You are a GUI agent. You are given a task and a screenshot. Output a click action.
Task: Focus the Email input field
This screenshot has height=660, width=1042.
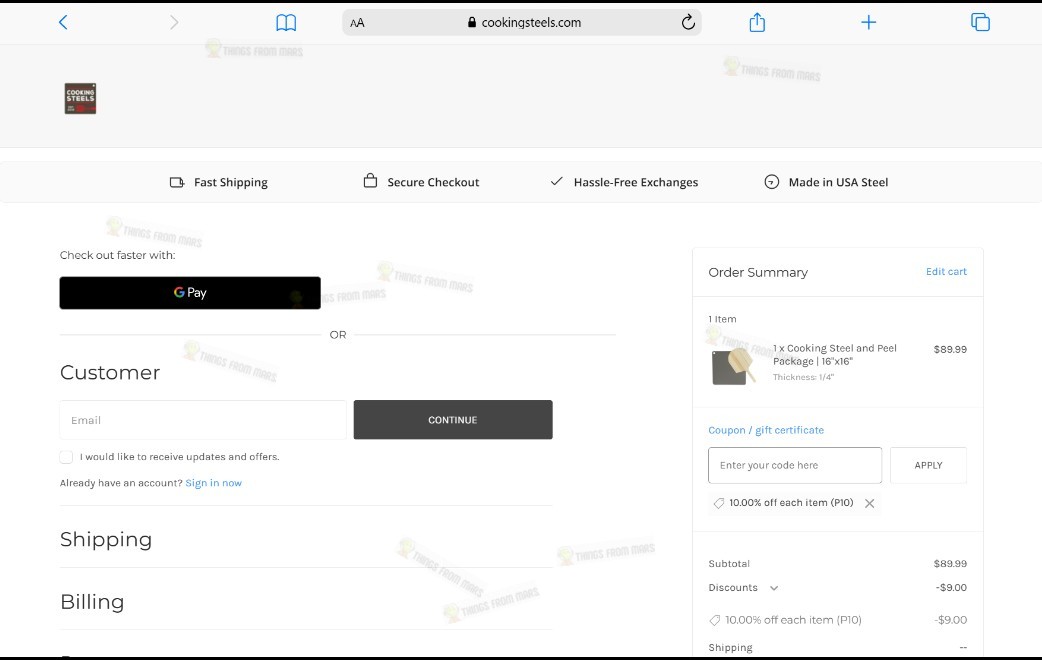pos(203,420)
